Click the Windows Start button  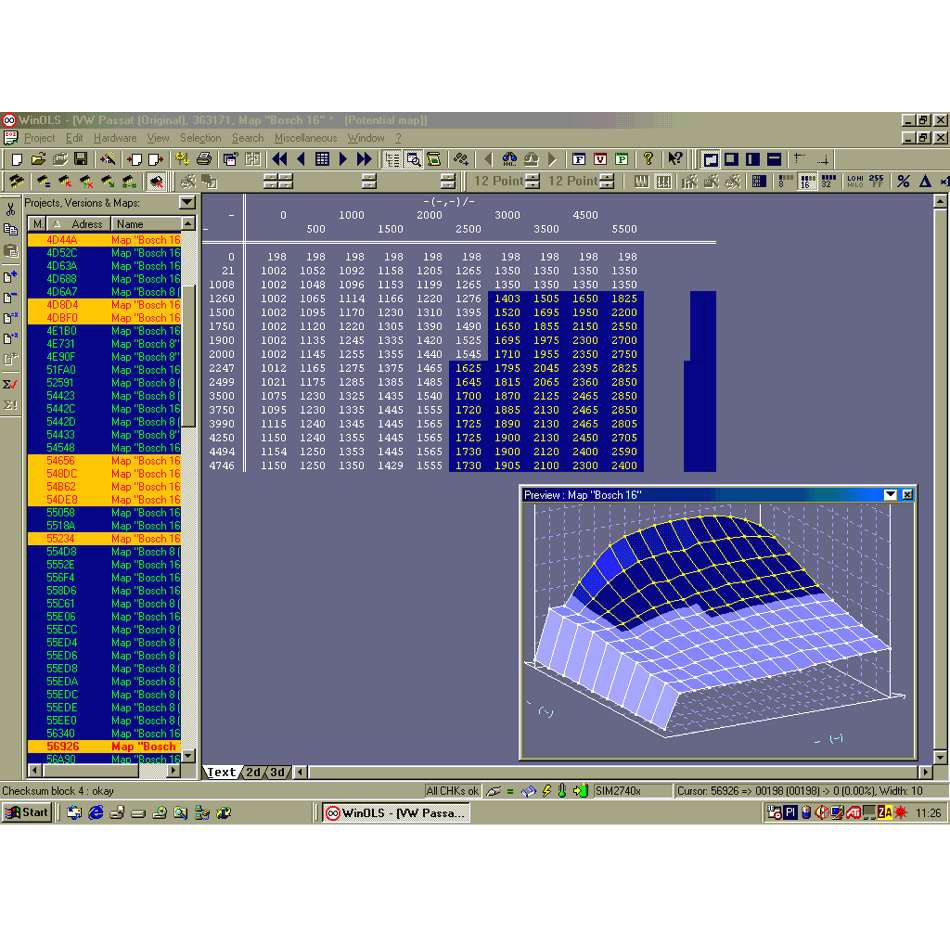pos(27,812)
